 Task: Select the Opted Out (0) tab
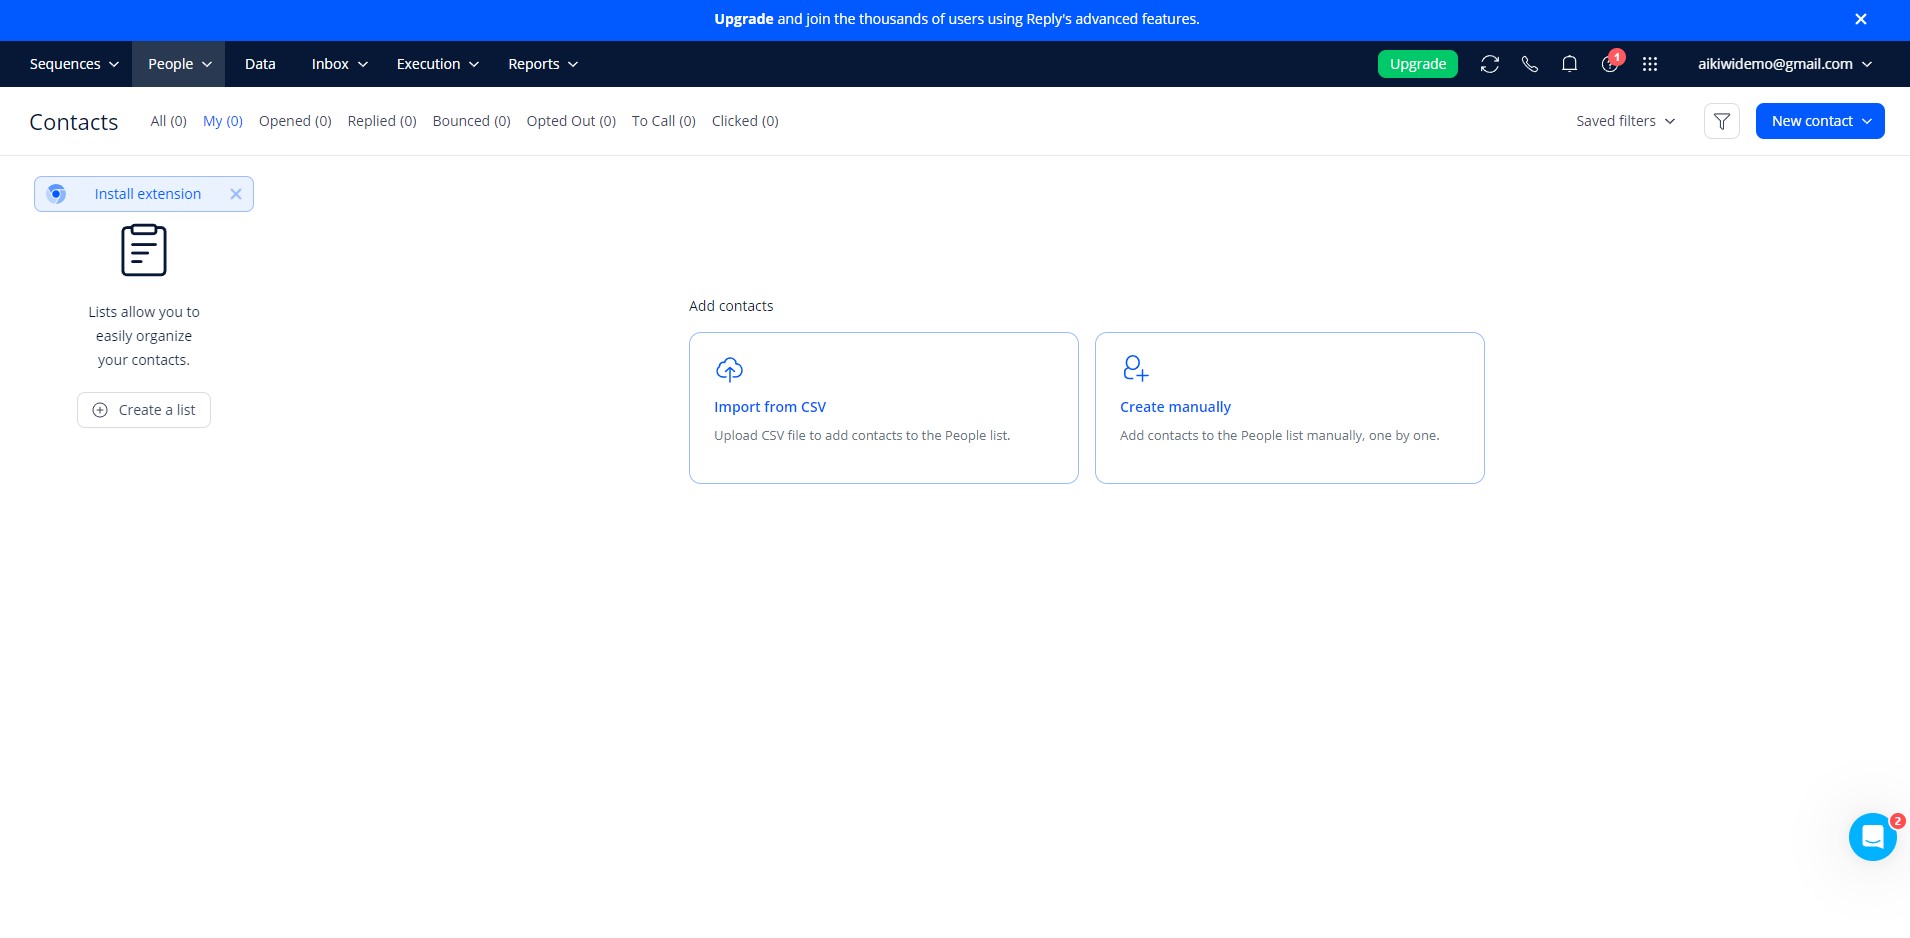pos(571,121)
